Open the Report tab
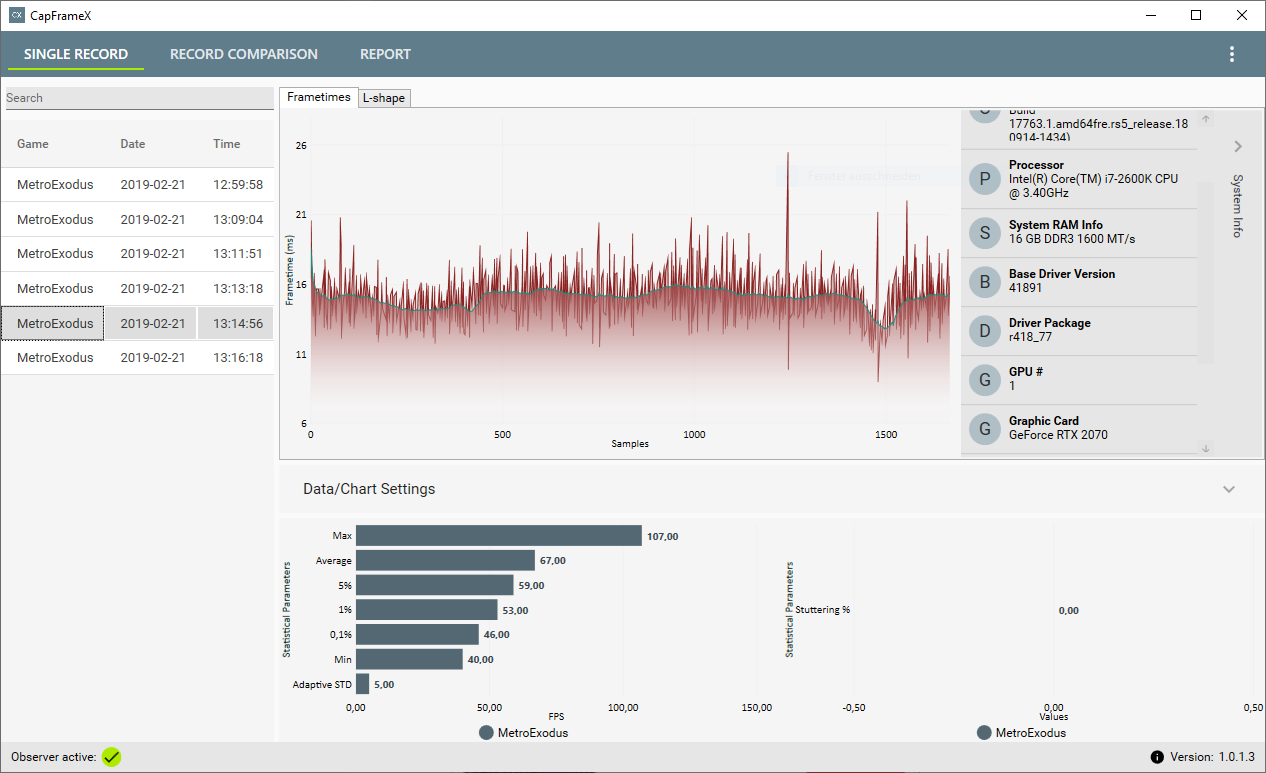This screenshot has height=773, width=1266. coord(385,54)
